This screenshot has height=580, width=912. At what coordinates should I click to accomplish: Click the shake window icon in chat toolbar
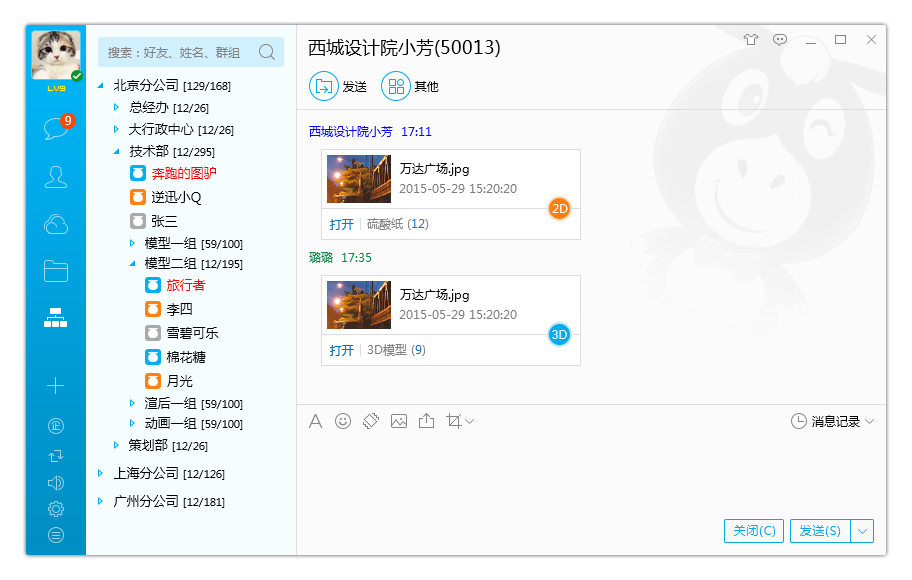click(x=370, y=421)
